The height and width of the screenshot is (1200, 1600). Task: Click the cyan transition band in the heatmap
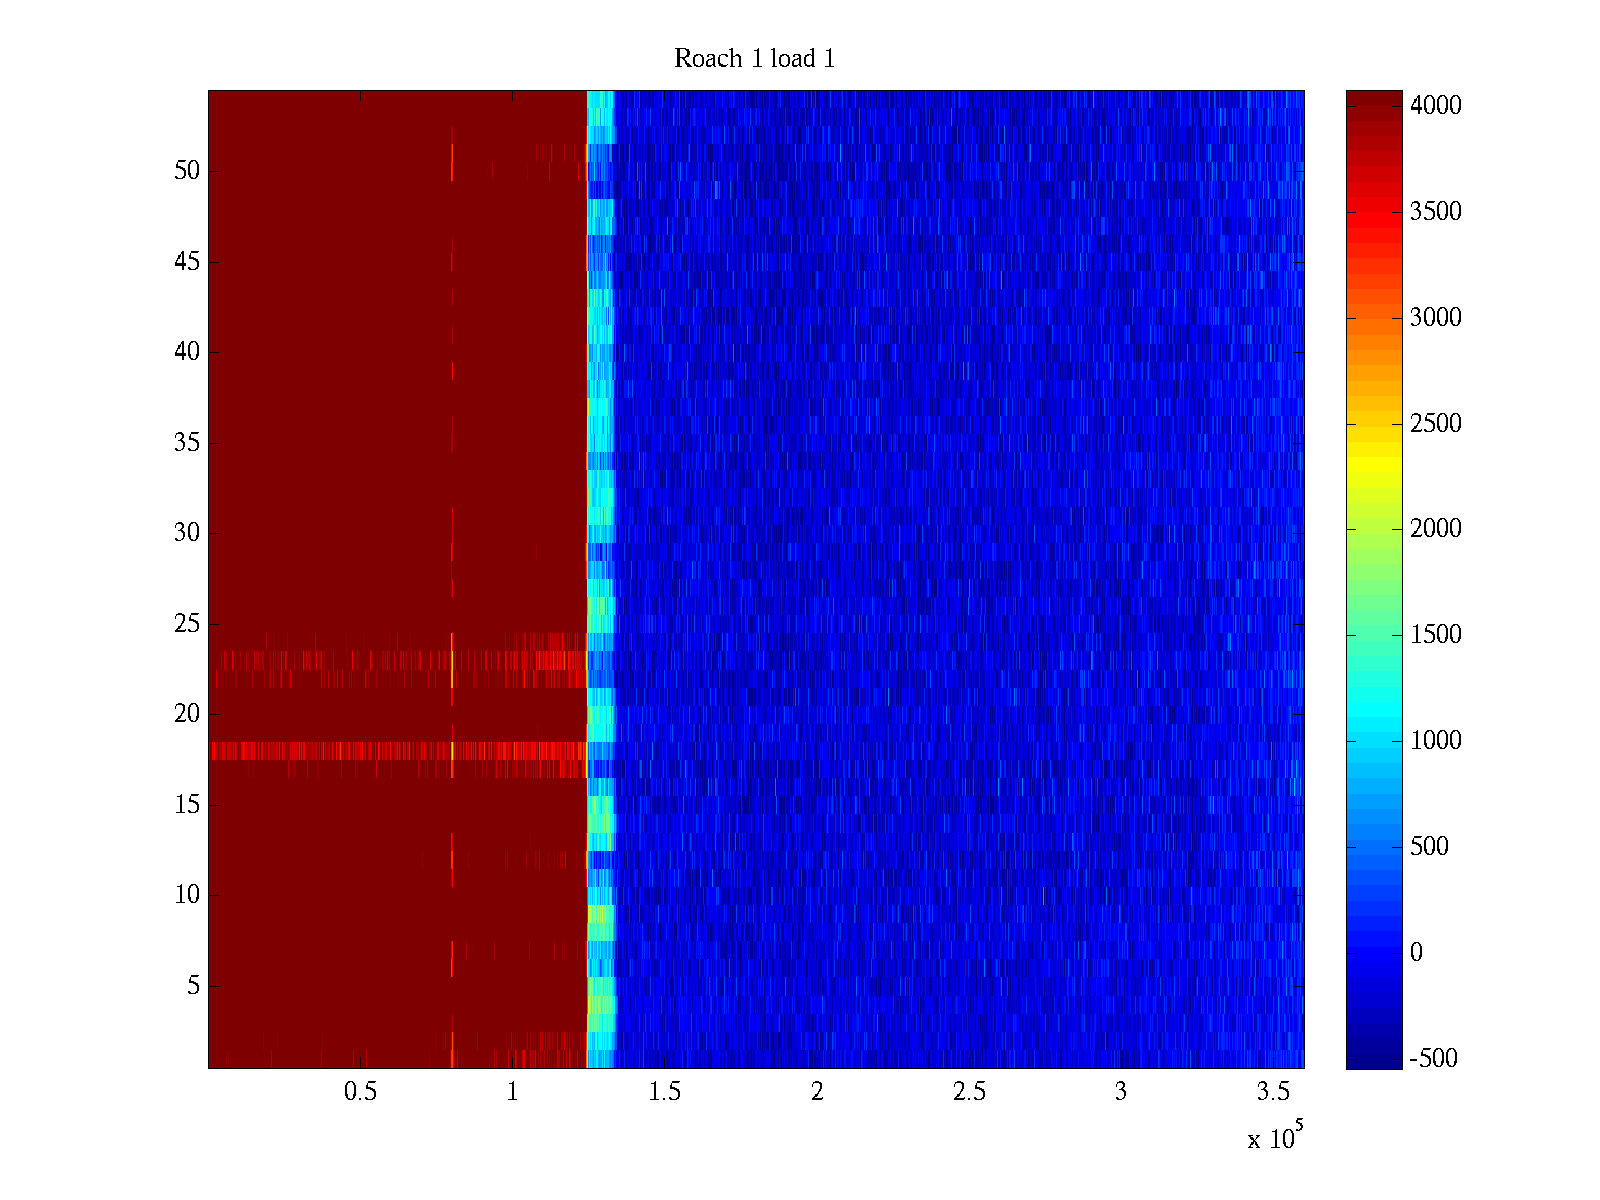[x=600, y=500]
